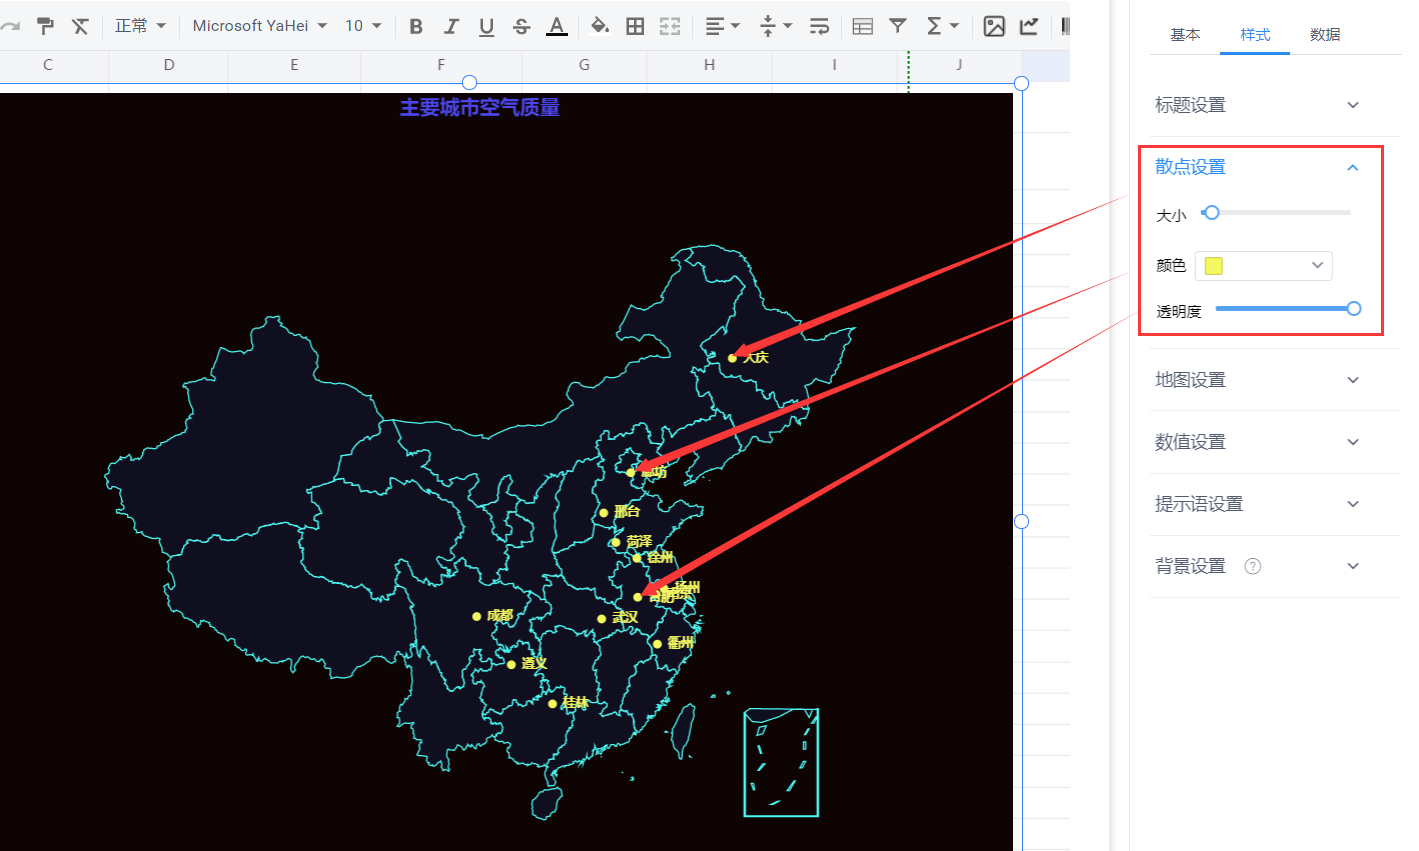Open the cell borders tool

(635, 26)
